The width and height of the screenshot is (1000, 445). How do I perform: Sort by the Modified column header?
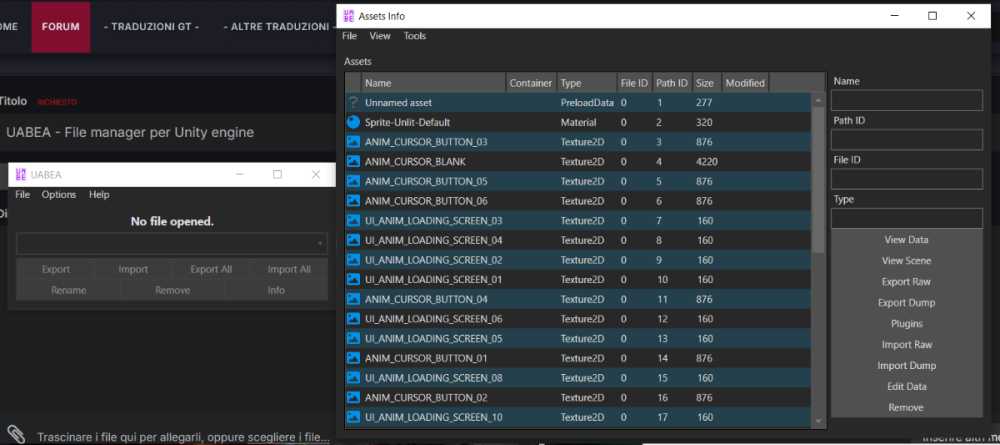746,83
